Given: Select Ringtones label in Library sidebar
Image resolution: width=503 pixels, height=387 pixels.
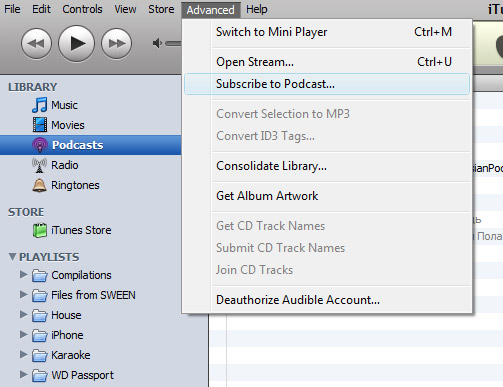Looking at the screenshot, I should click(75, 185).
